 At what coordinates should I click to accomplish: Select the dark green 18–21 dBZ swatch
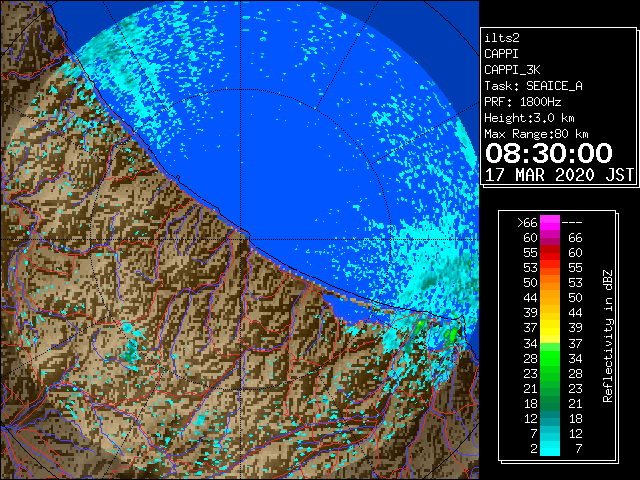click(550, 403)
